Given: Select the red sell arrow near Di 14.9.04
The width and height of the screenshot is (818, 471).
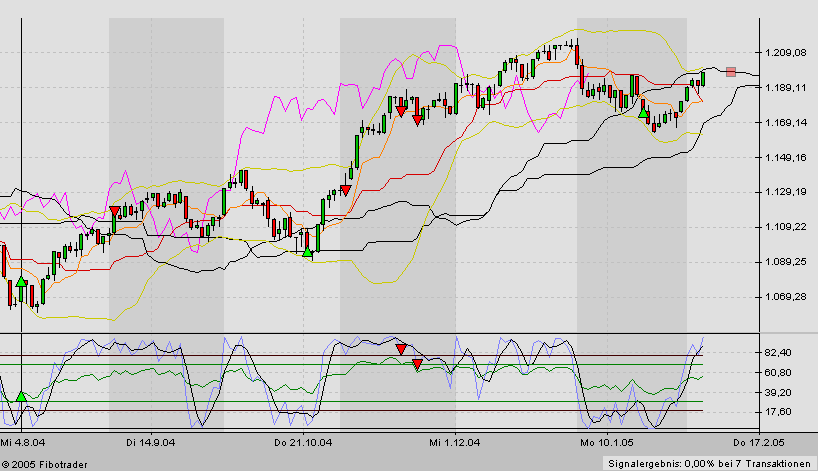Looking at the screenshot, I should point(115,211).
